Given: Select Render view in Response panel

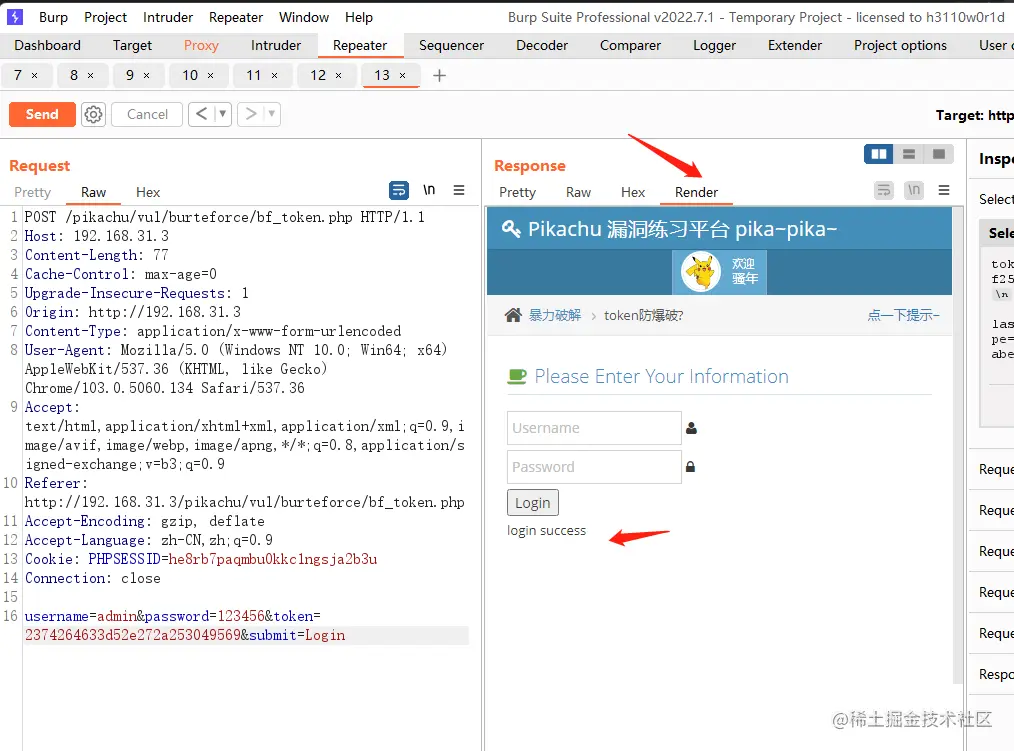Looking at the screenshot, I should click(696, 192).
